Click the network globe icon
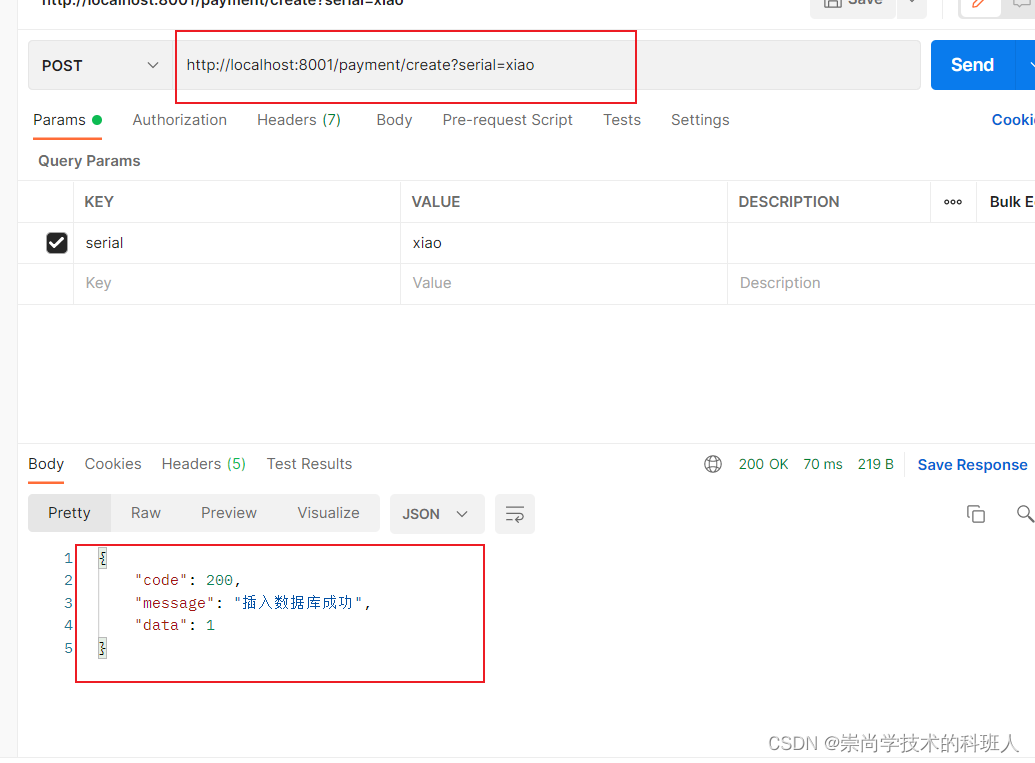Screen dimensions: 1035x763 coord(713,464)
